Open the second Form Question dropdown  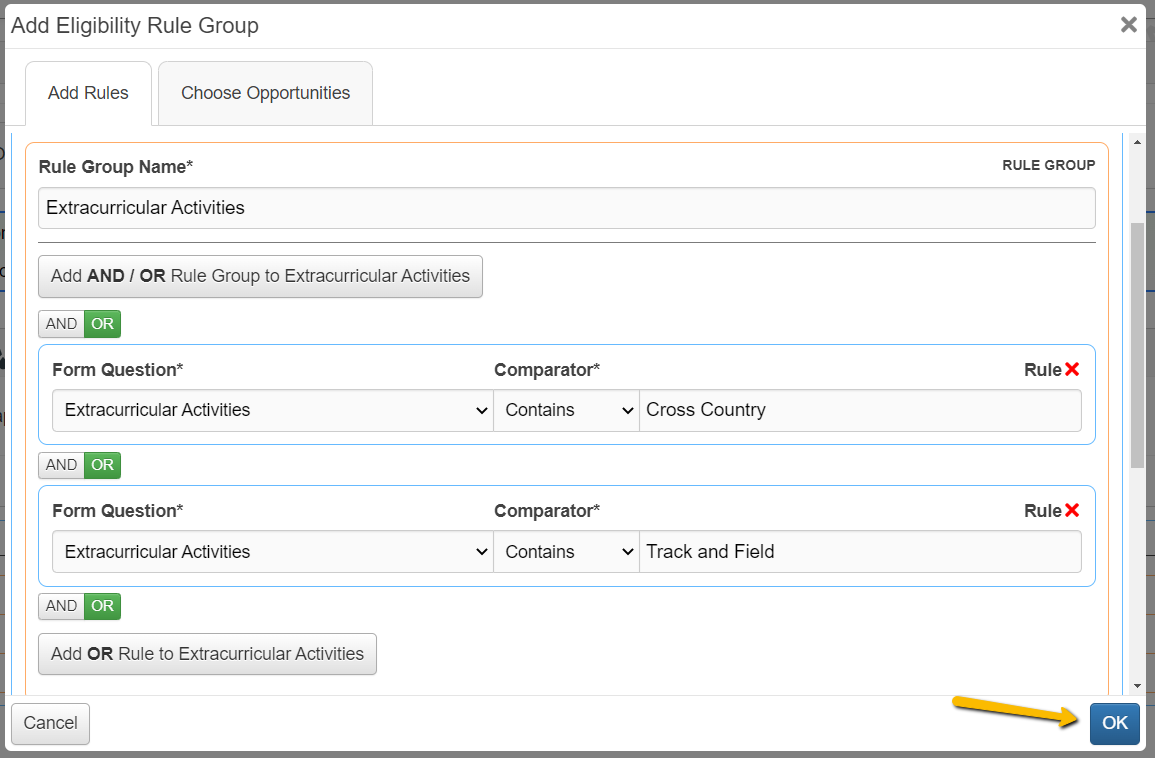[x=272, y=551]
